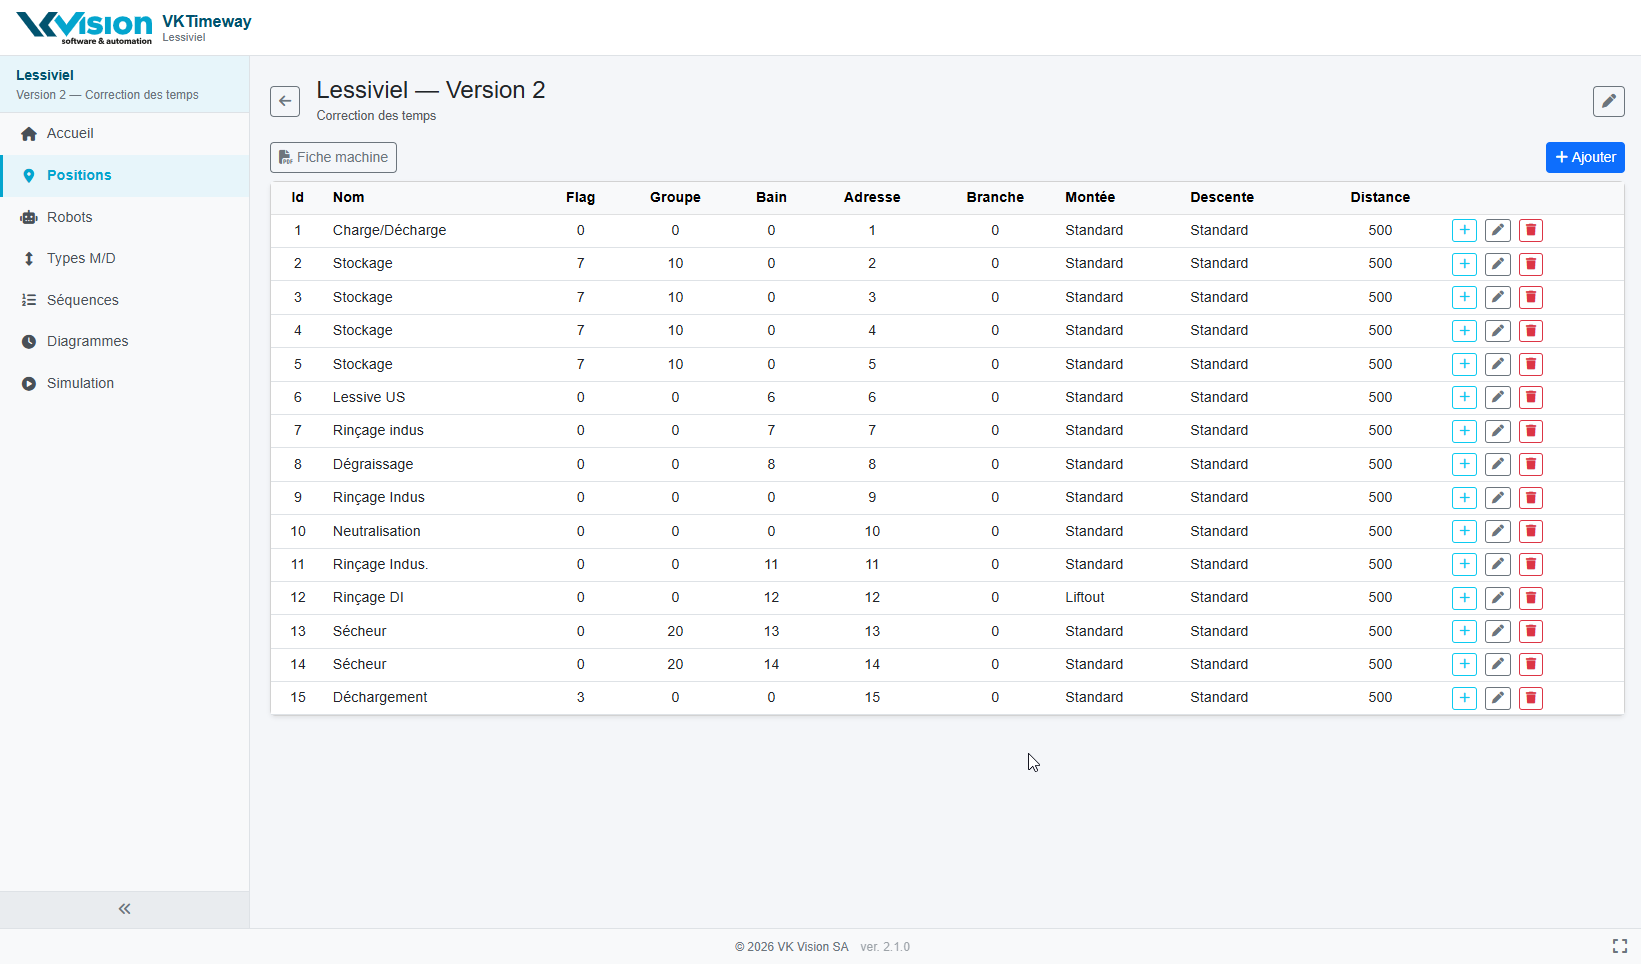Delete the Déchargement position row
1641x964 pixels.
(1530, 698)
